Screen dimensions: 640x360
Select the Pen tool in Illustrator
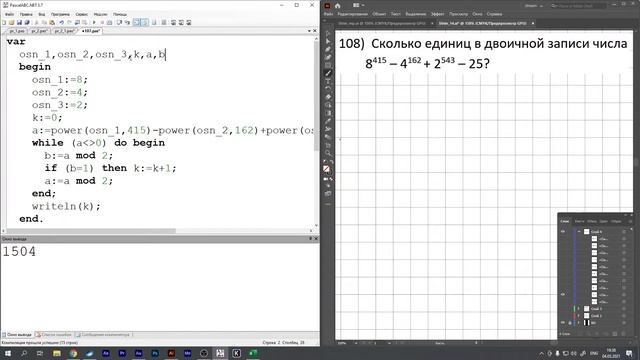pos(328,49)
